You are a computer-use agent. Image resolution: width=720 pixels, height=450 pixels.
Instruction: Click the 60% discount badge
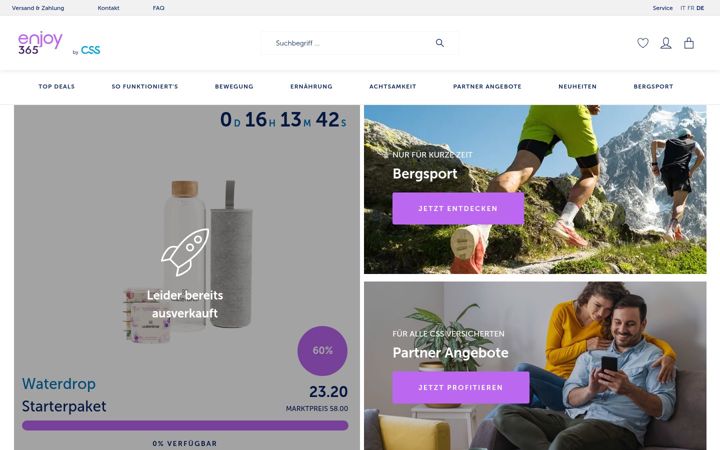322,350
